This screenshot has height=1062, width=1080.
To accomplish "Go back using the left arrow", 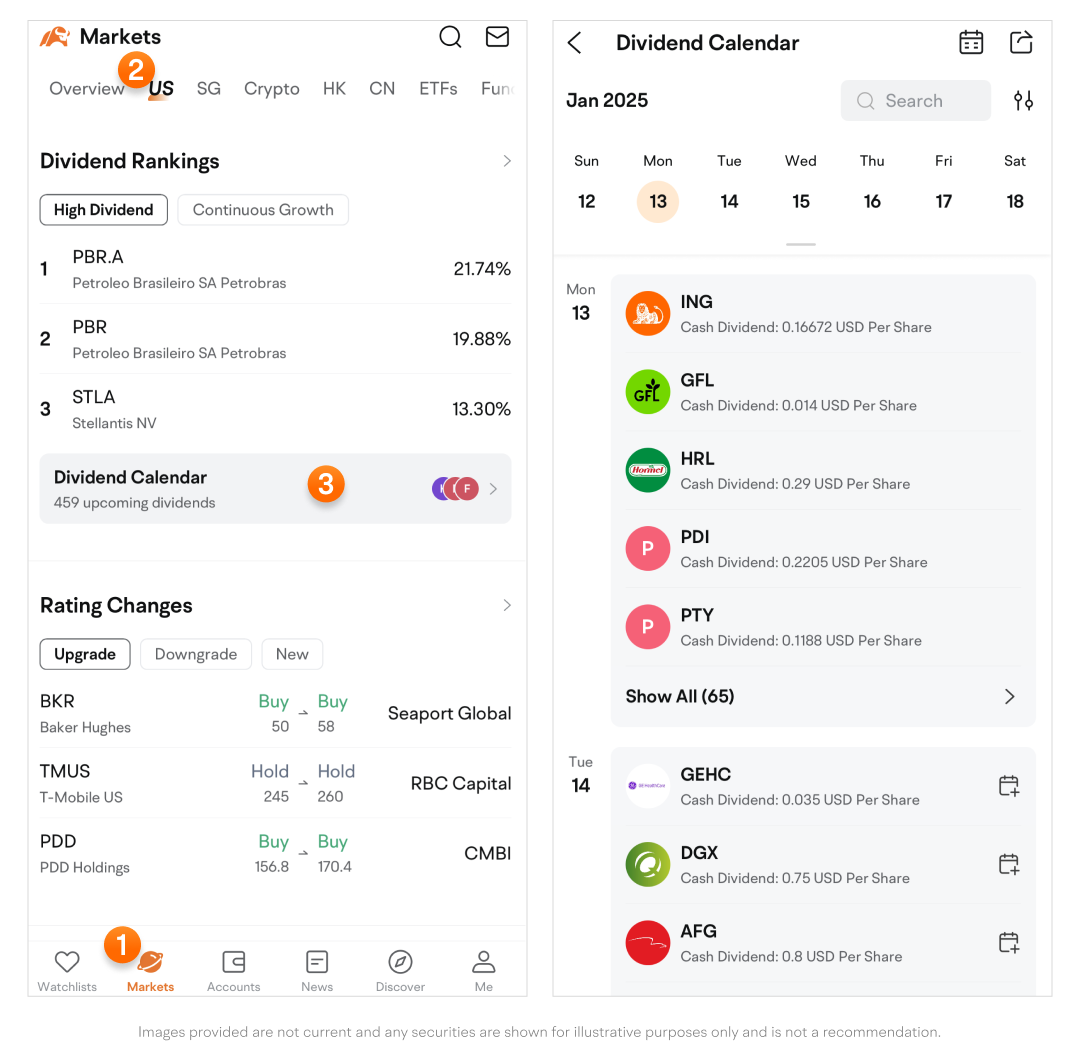I will (x=574, y=43).
